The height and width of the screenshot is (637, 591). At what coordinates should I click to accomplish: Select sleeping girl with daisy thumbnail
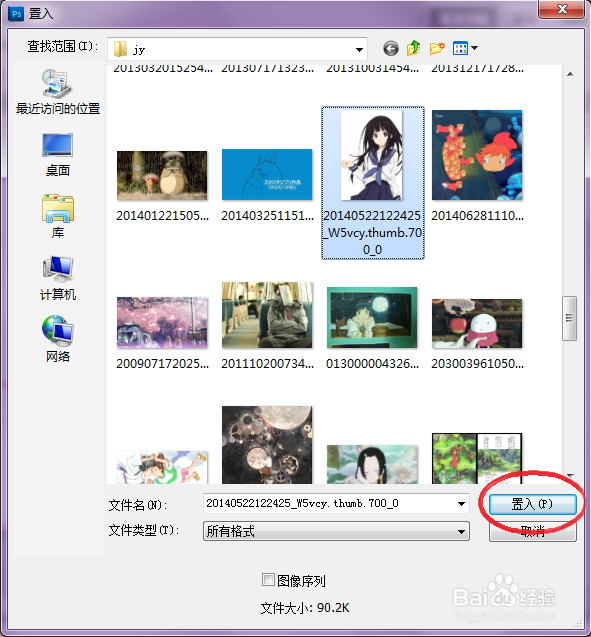[372, 464]
